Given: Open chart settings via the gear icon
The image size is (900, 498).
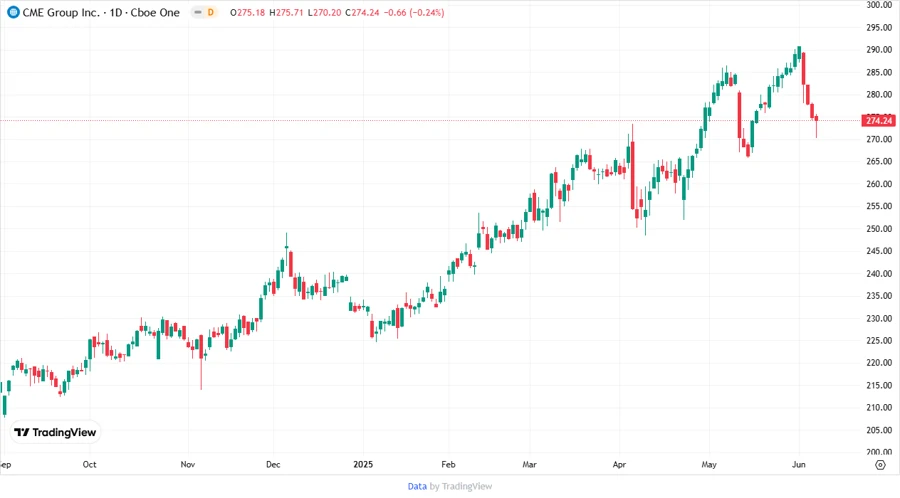Looking at the screenshot, I should pos(880,465).
